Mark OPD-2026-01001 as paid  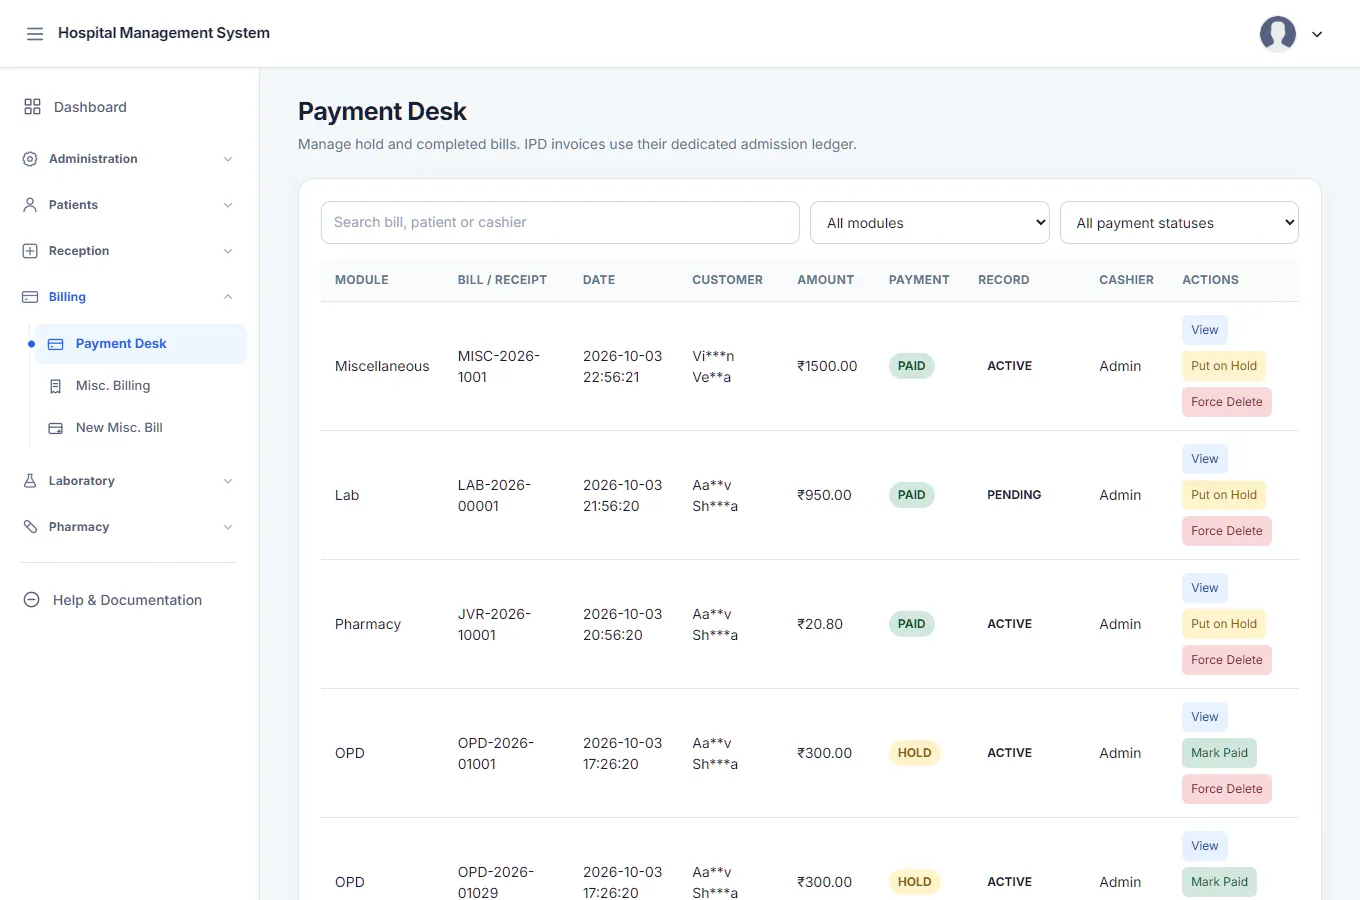[x=1219, y=753]
